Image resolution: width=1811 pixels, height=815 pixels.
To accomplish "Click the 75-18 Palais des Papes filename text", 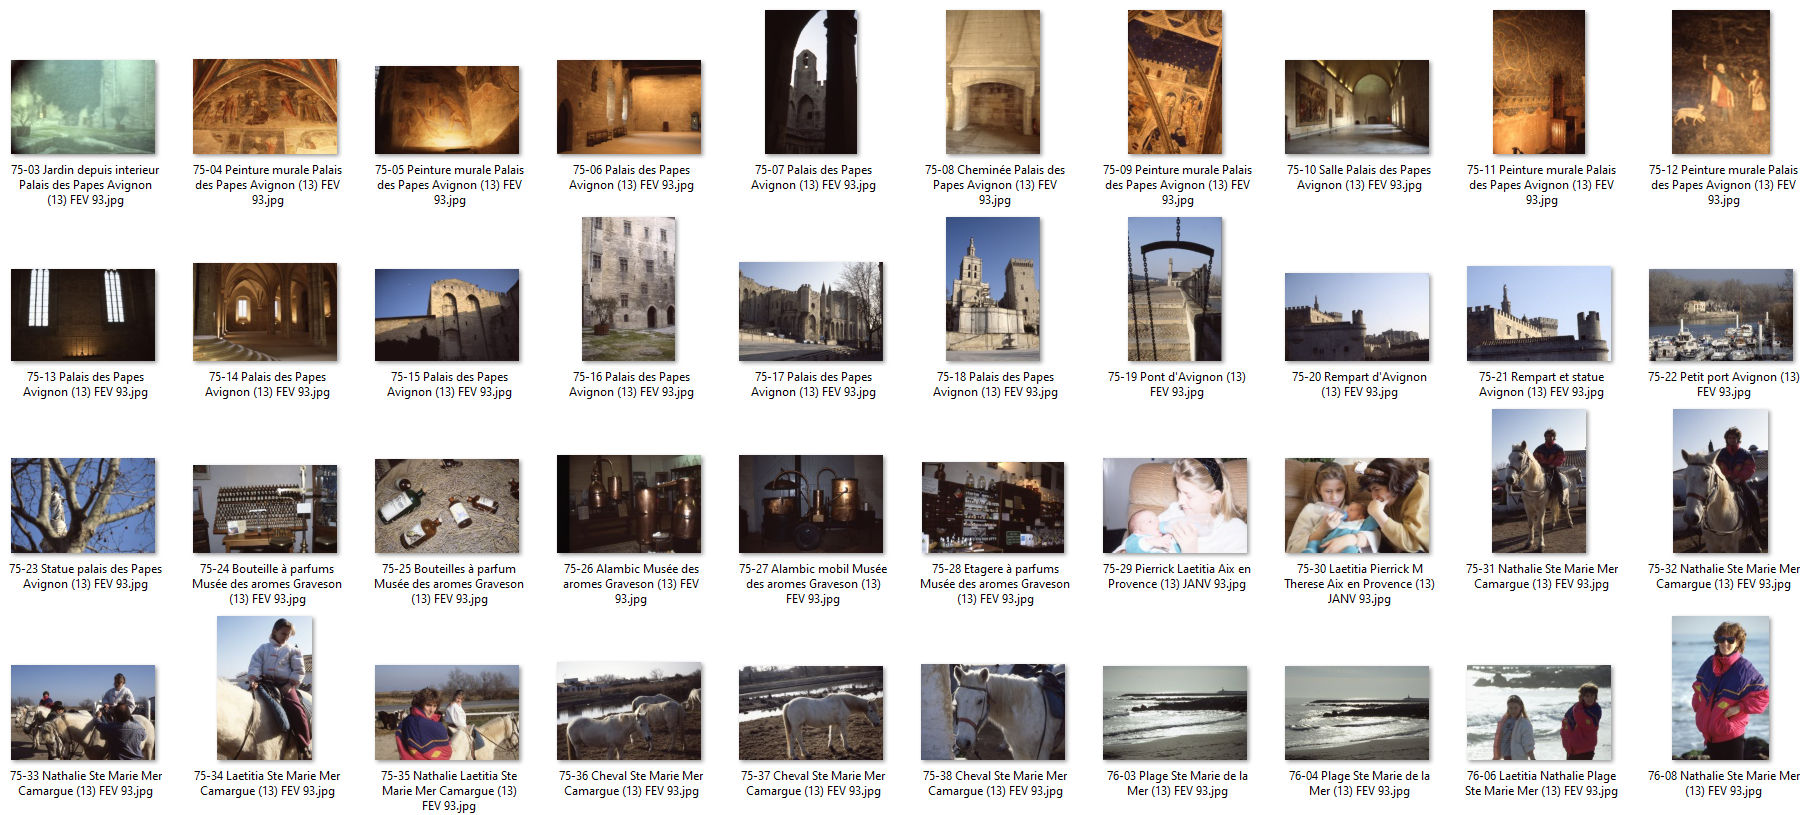I will point(995,385).
